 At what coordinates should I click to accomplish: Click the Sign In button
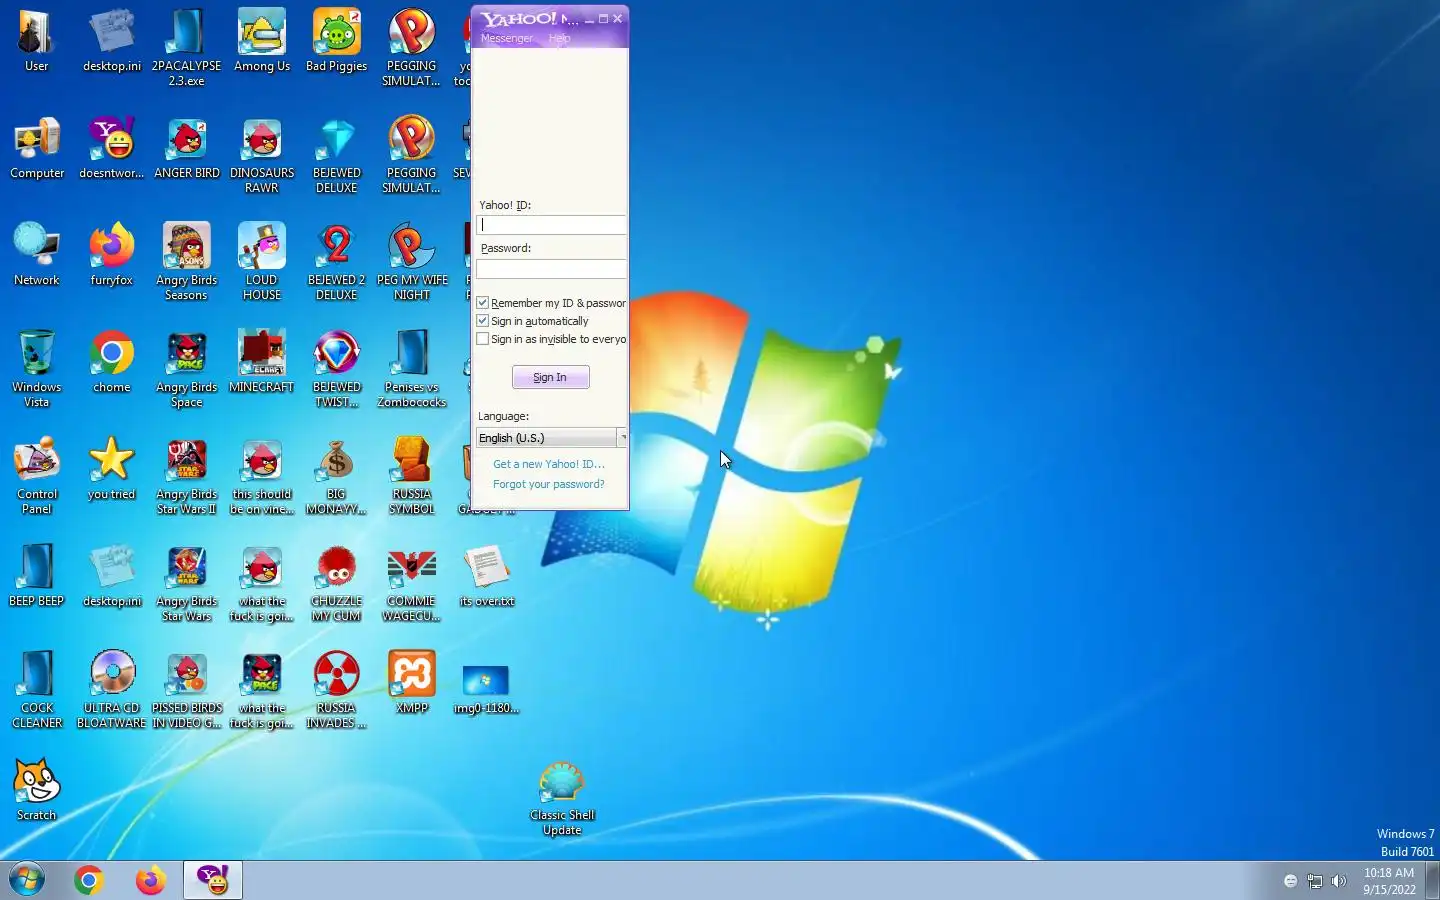(550, 377)
